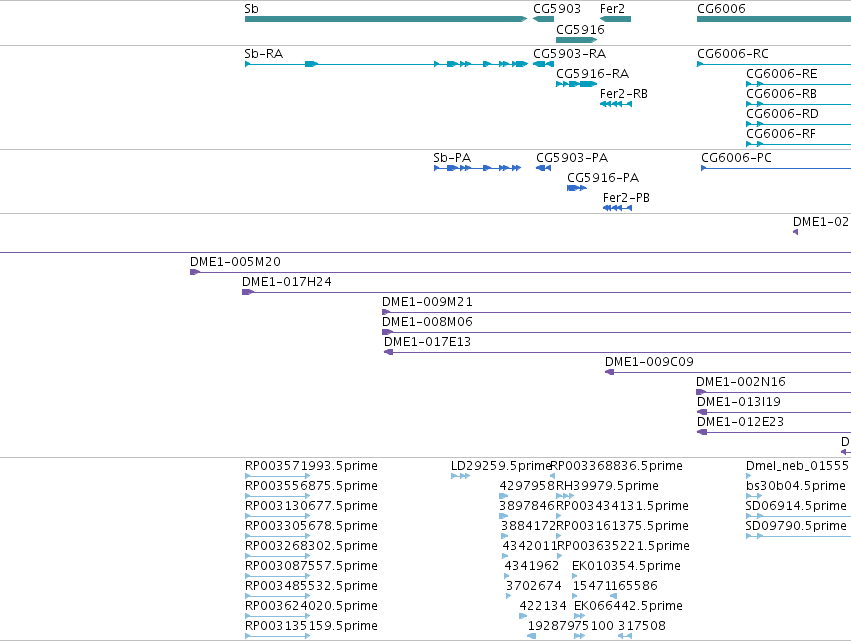Select the 4341962 feature label
The image size is (851, 641).
pos(532,566)
